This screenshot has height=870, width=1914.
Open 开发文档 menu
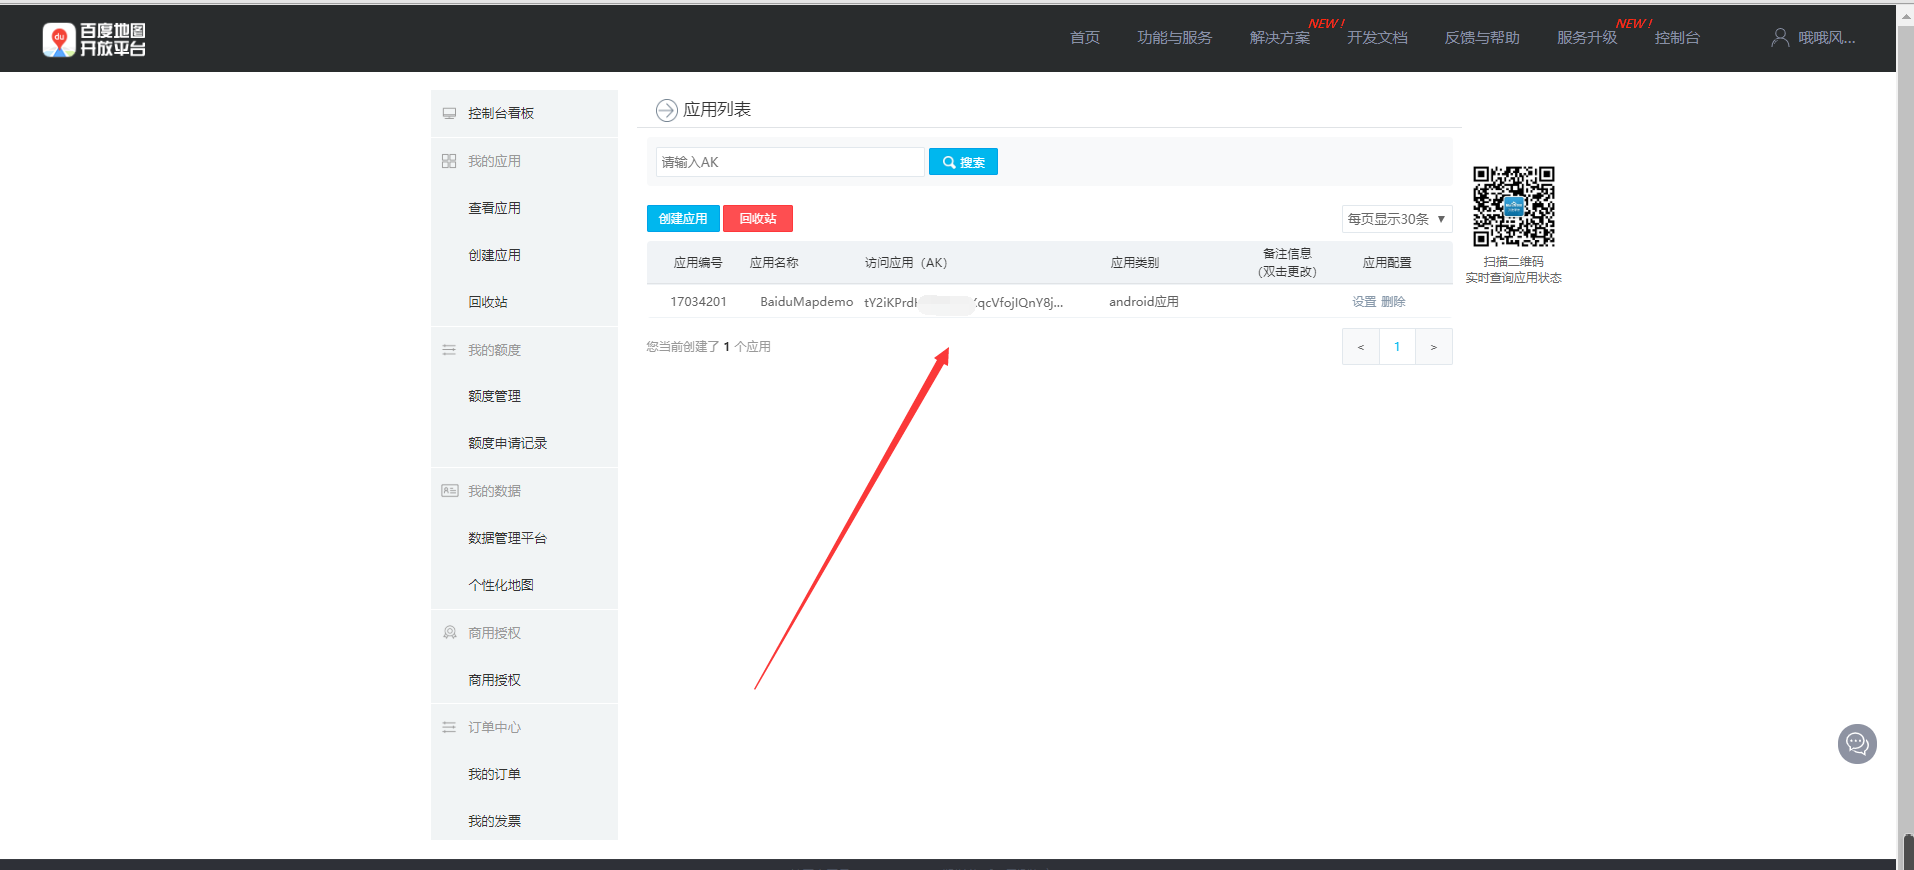(1377, 38)
